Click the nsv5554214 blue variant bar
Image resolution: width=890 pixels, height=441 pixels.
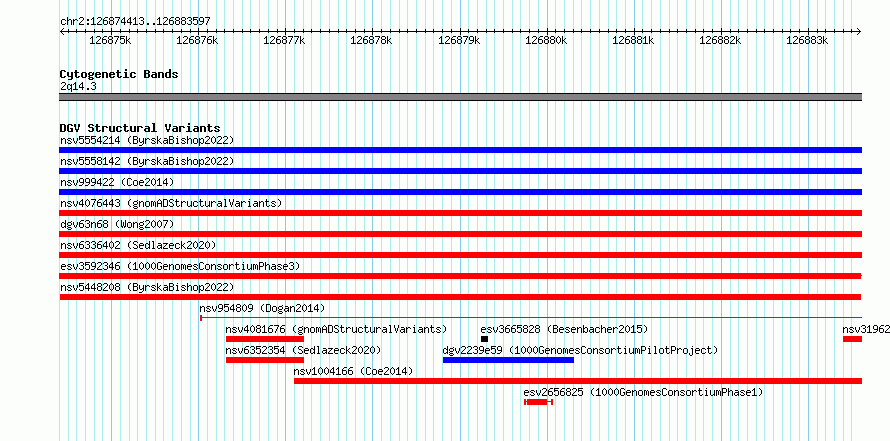[x=460, y=150]
